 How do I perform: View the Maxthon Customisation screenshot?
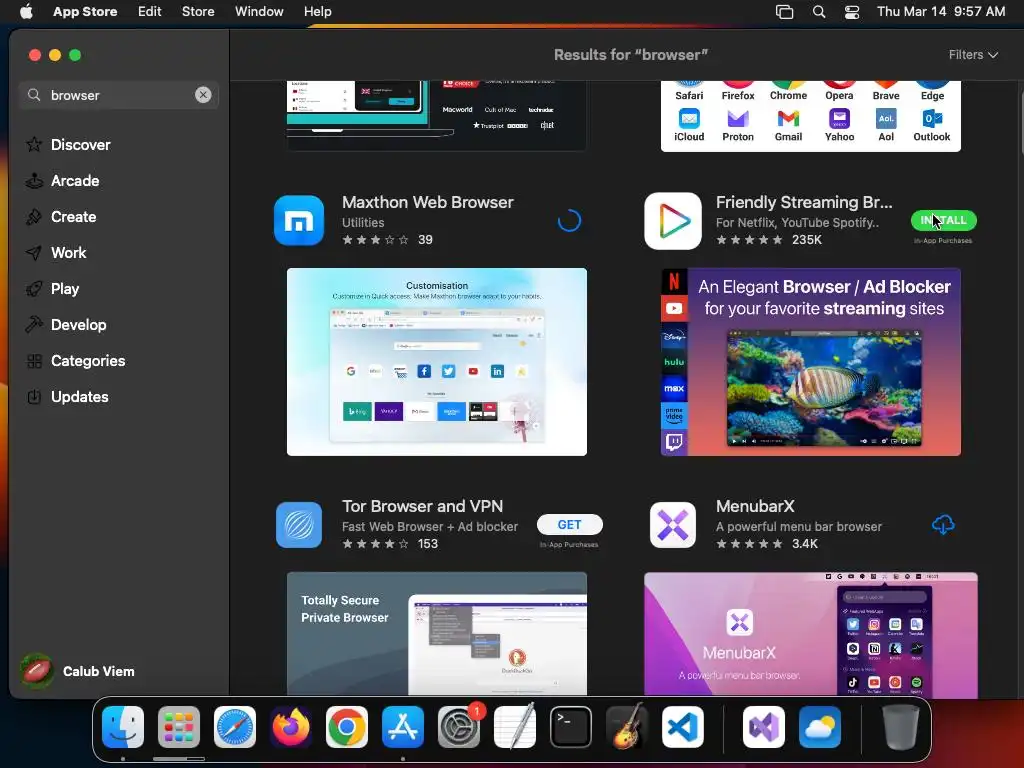coord(437,362)
